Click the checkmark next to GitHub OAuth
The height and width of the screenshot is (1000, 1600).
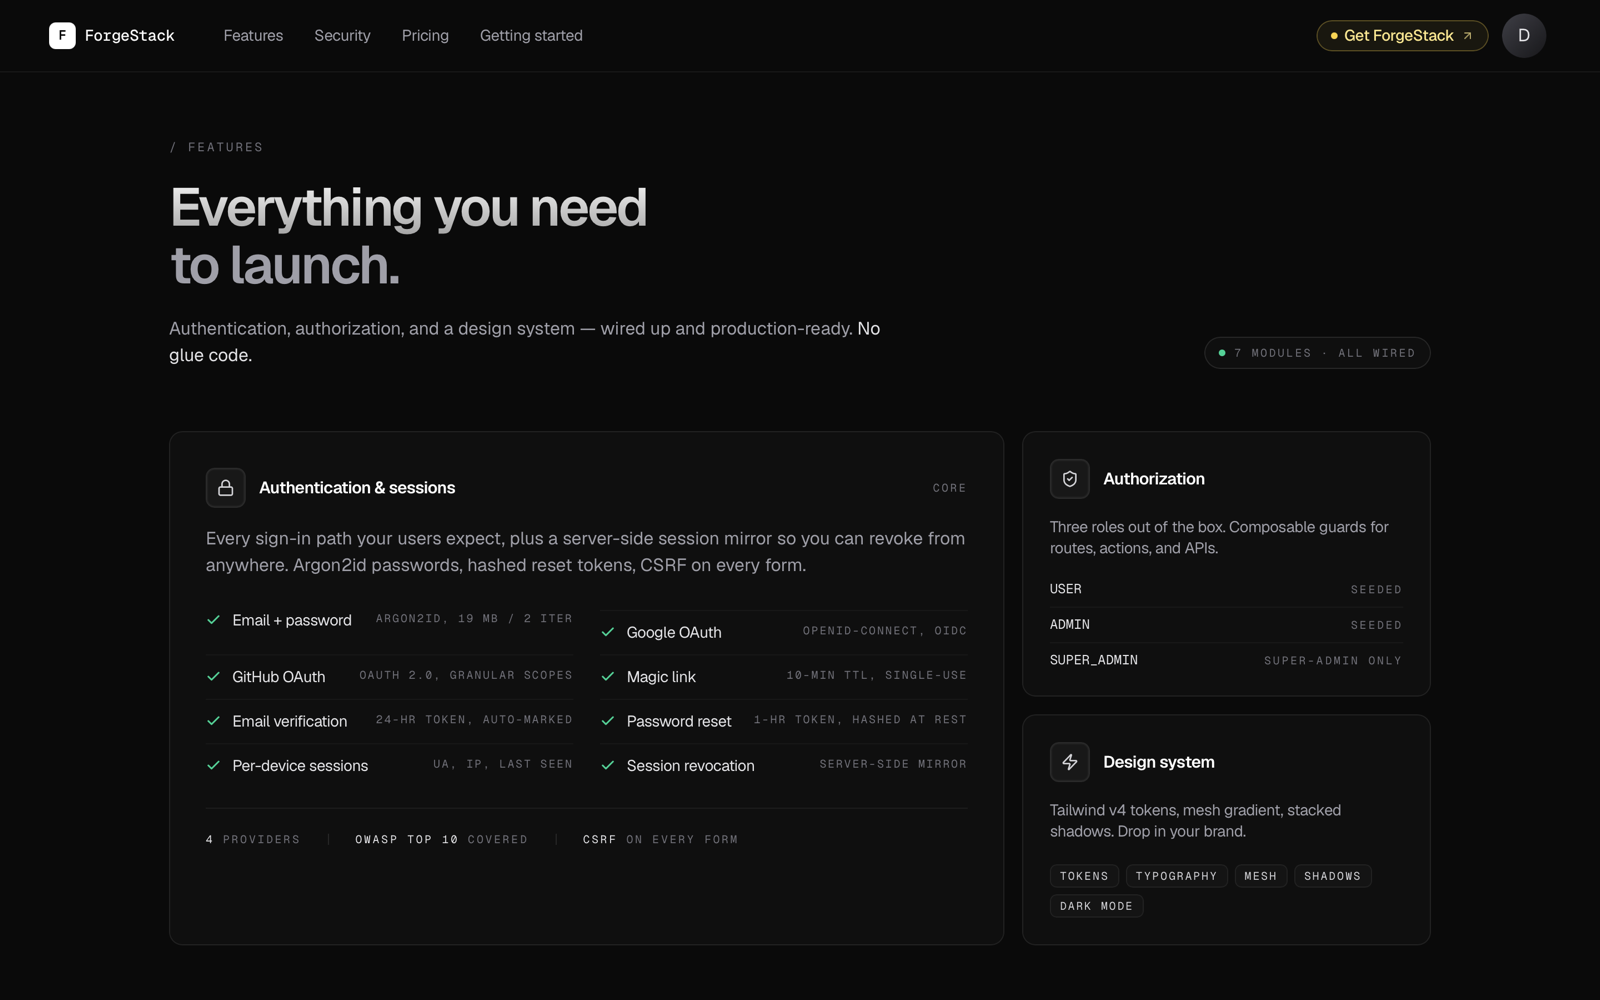(213, 677)
